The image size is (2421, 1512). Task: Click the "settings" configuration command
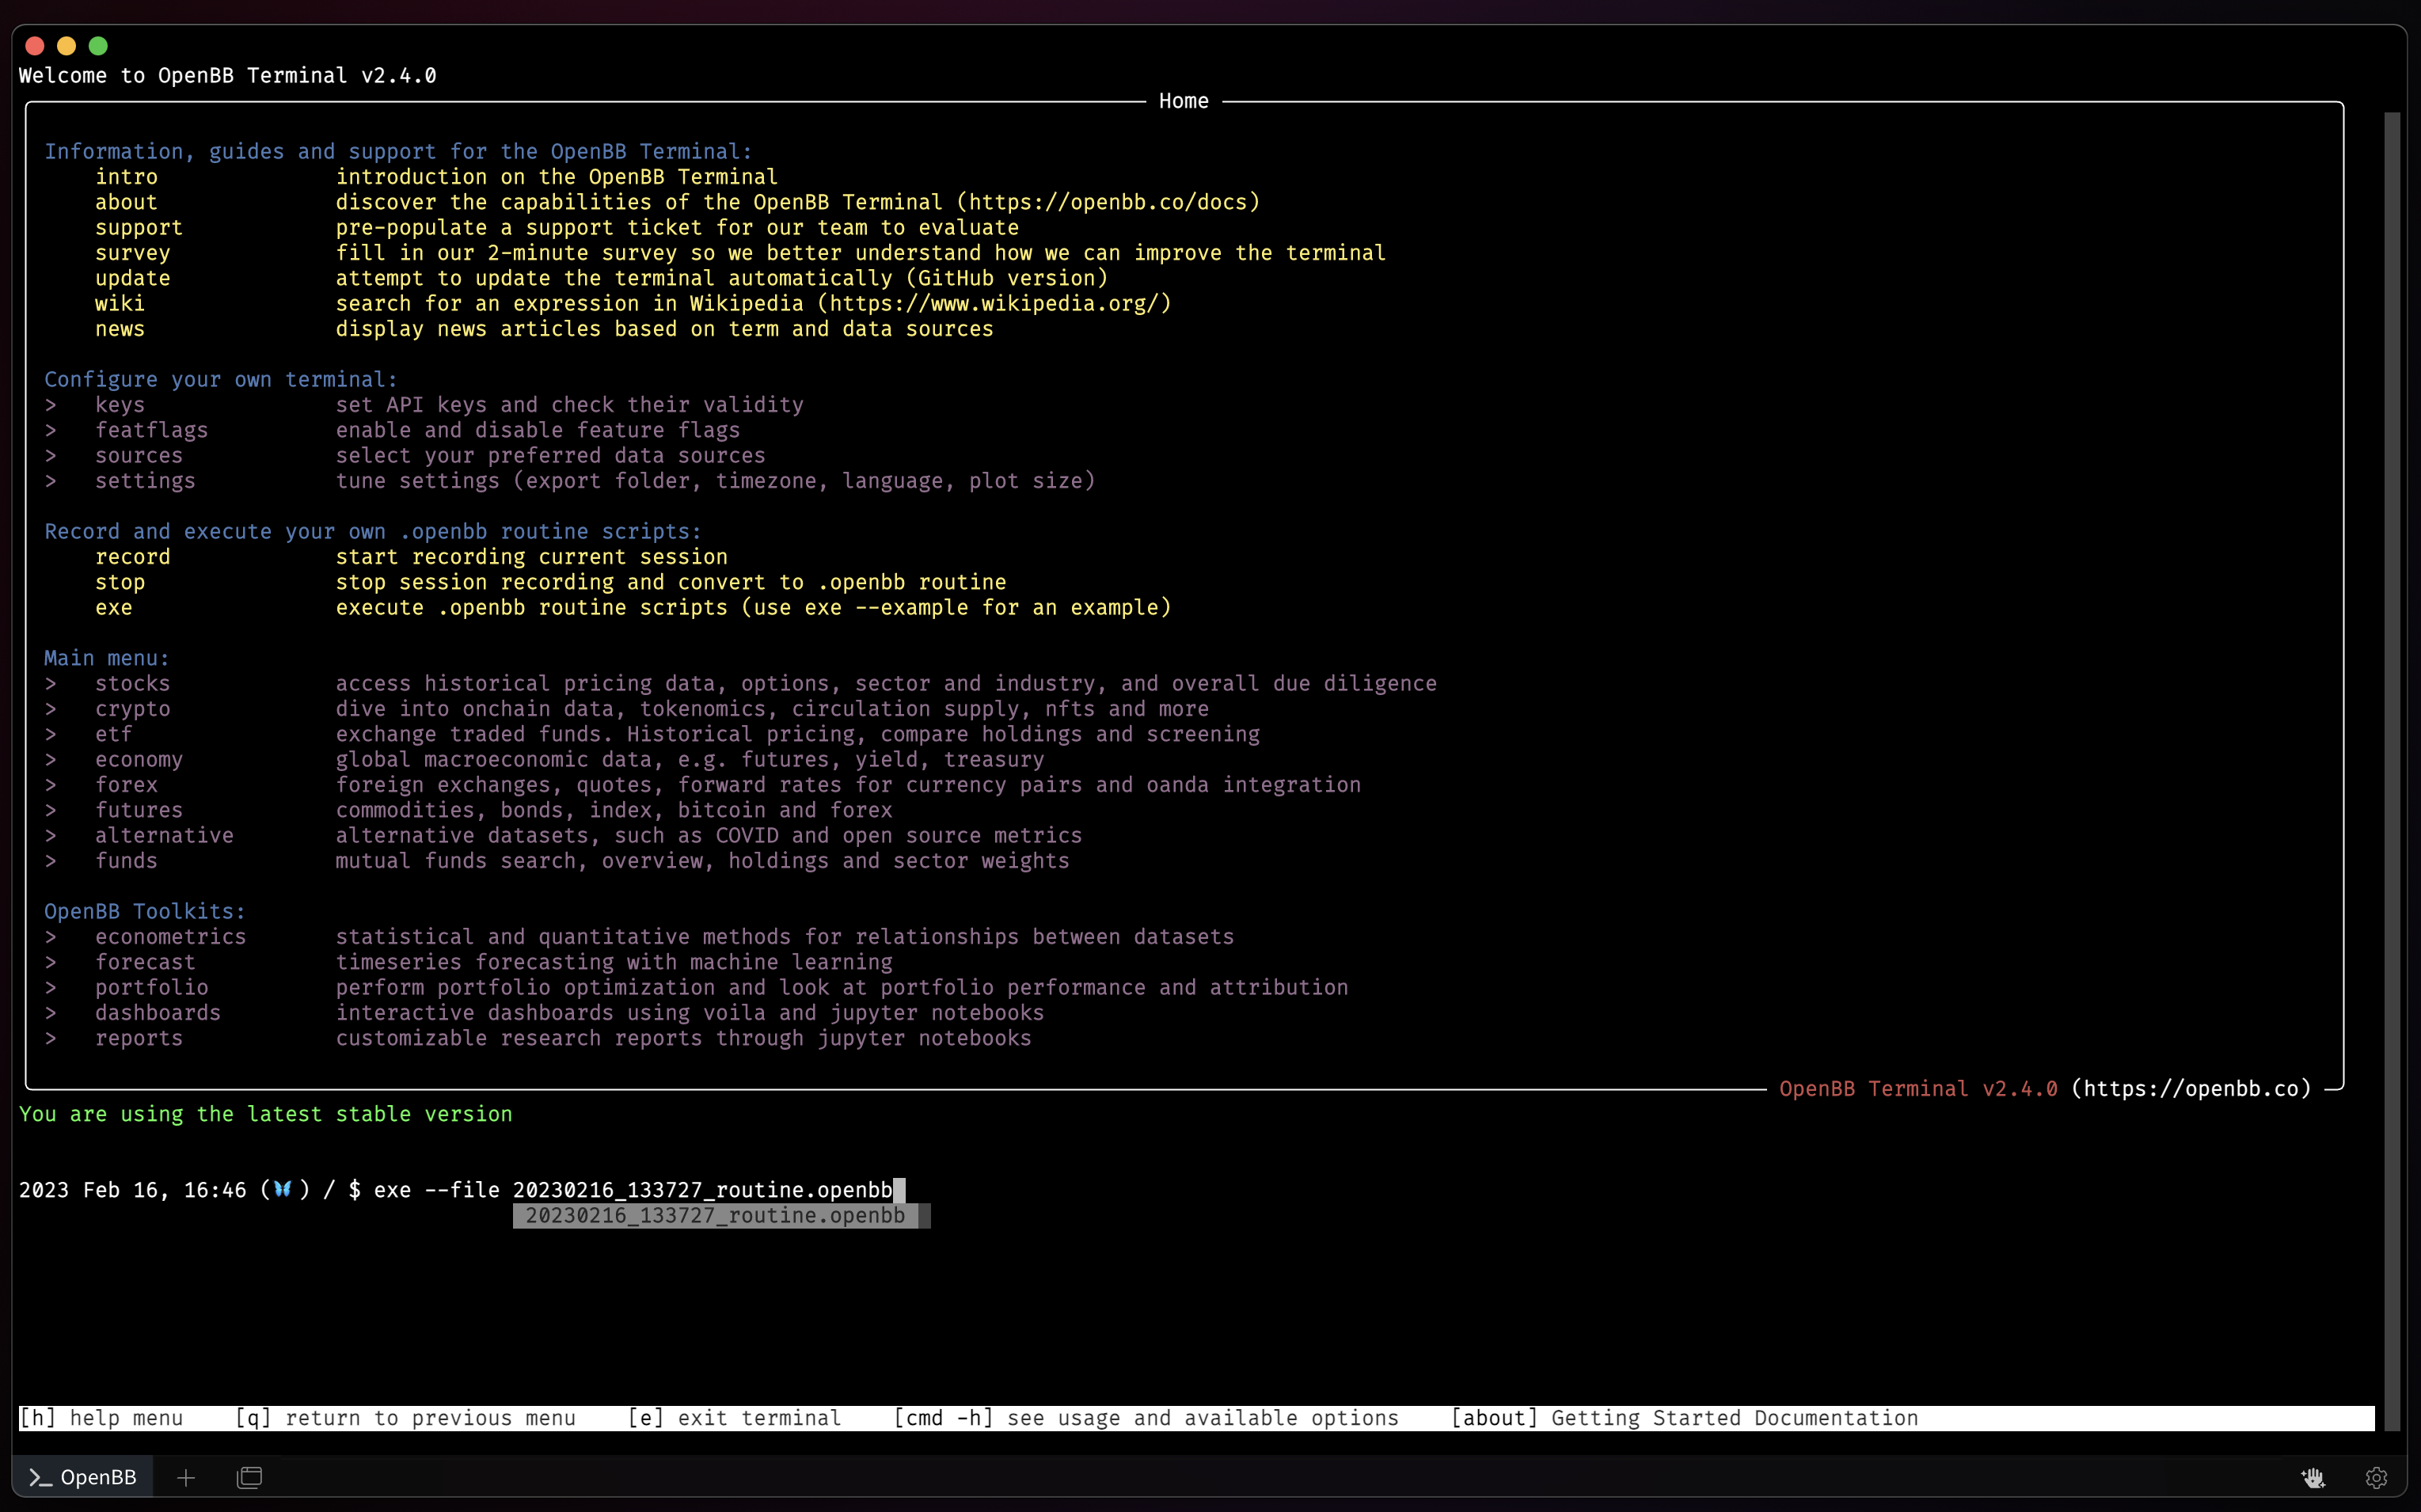[145, 480]
